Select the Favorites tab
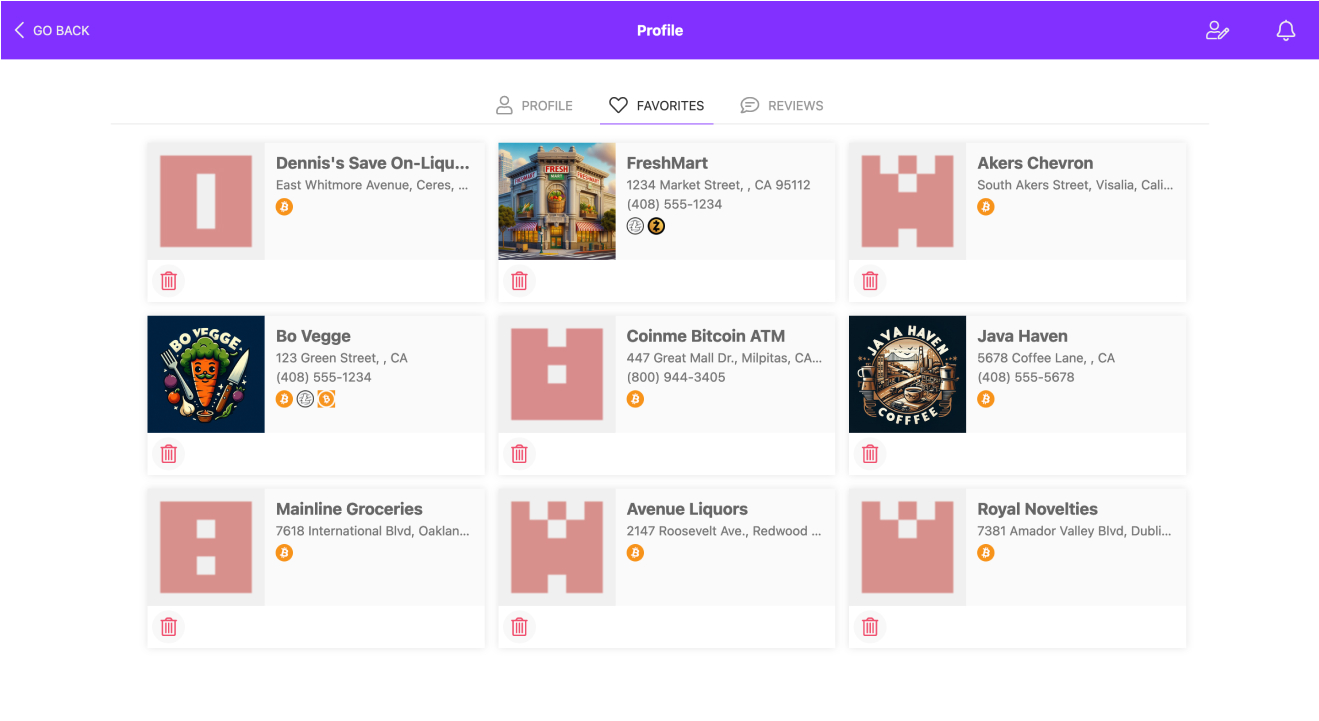The image size is (1319, 721). (657, 105)
